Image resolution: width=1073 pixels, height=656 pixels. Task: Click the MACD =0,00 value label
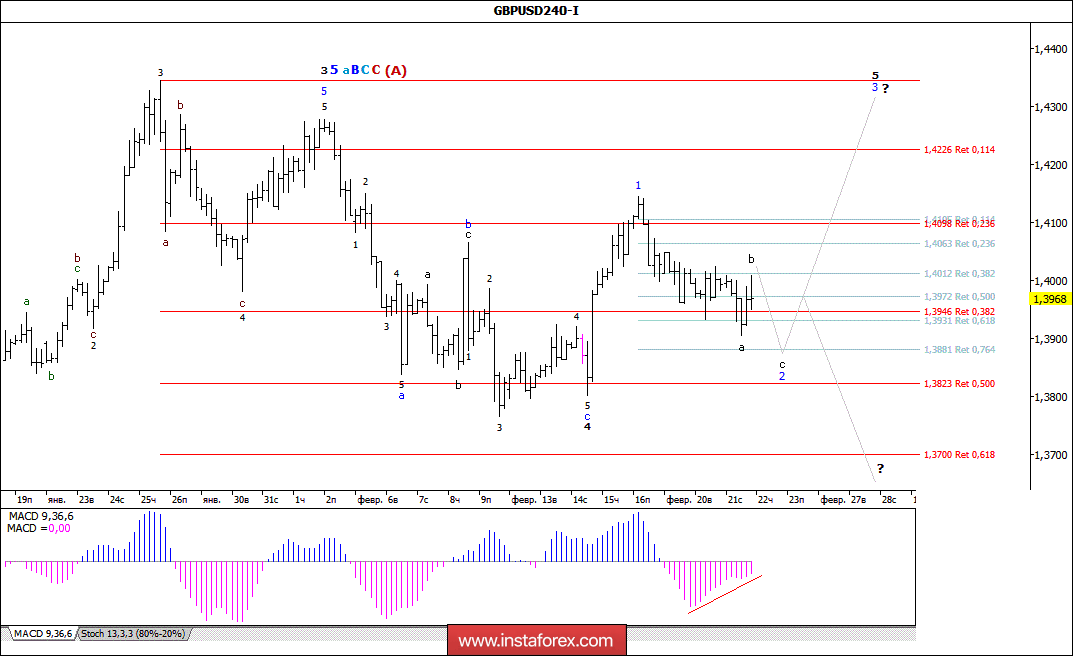[38, 529]
